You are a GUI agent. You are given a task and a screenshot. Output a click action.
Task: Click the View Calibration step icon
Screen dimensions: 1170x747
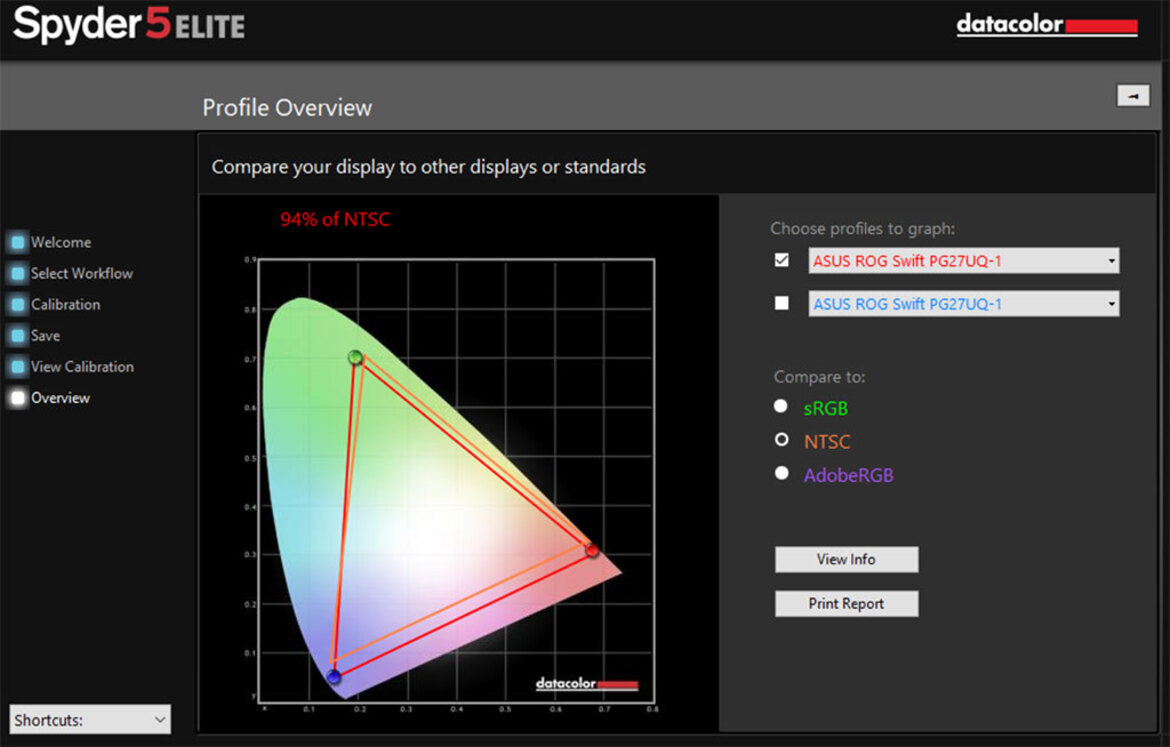point(17,367)
